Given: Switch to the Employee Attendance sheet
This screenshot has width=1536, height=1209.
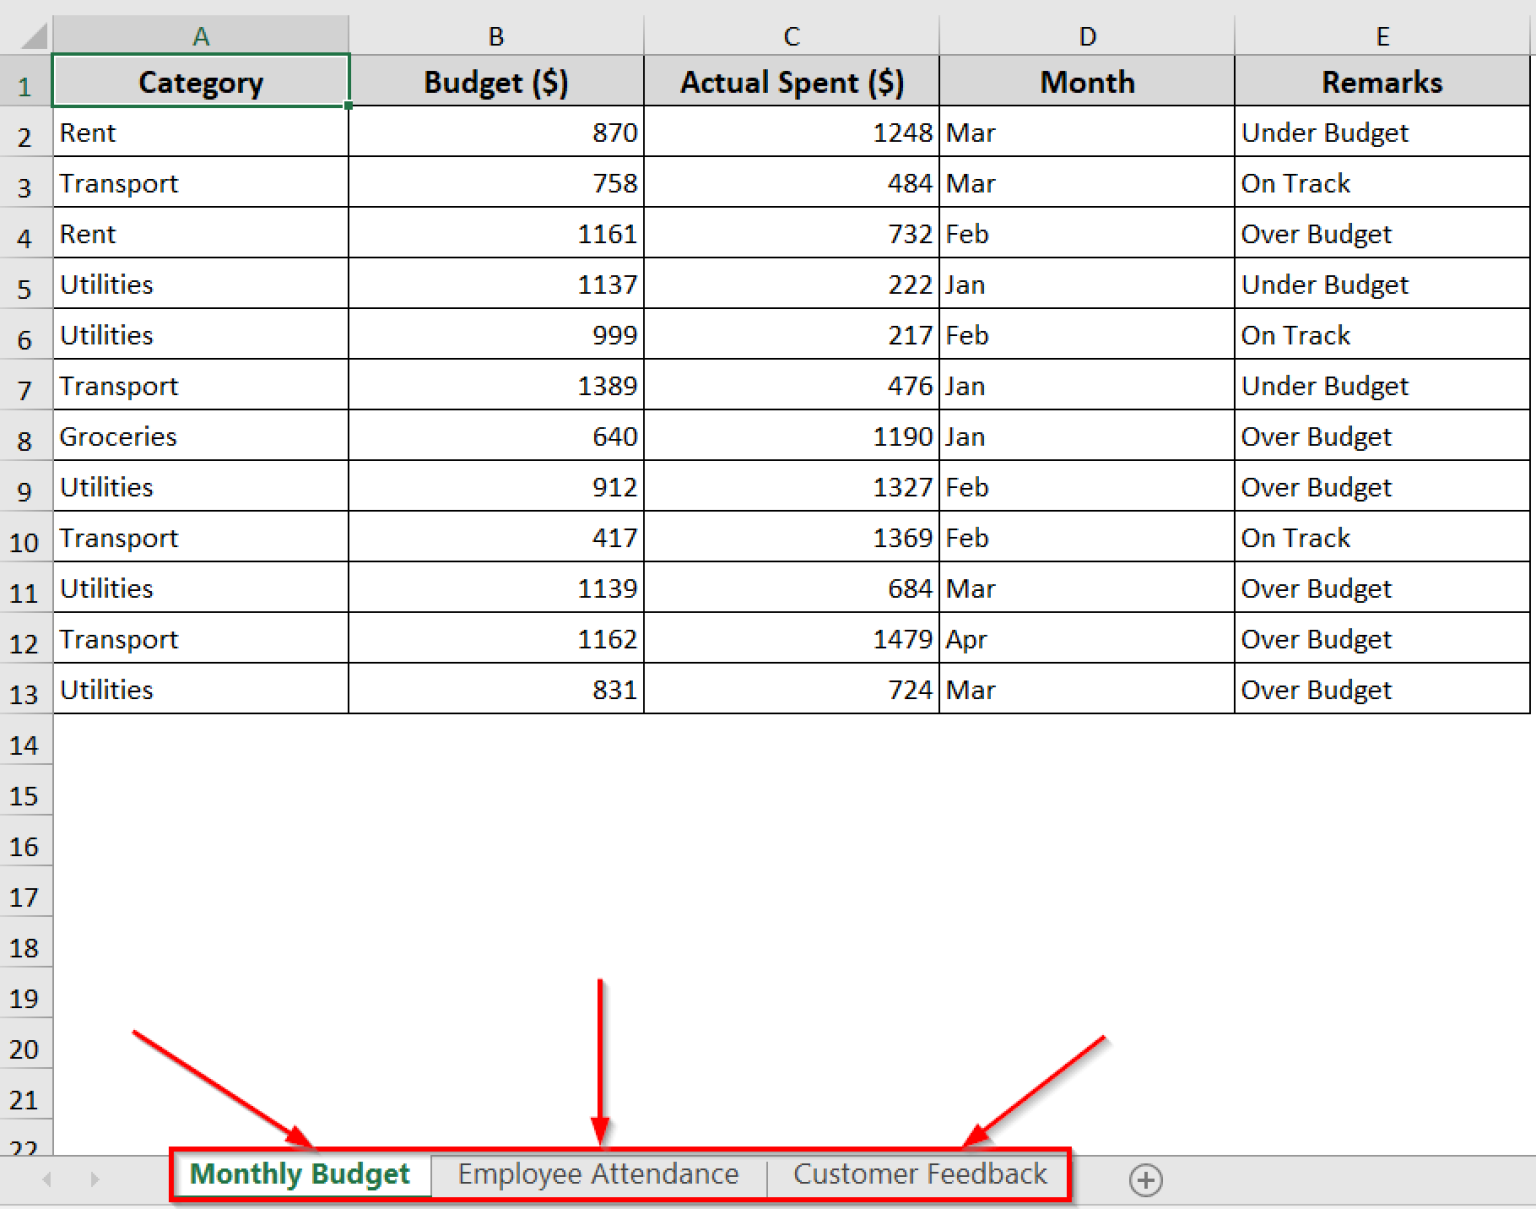Looking at the screenshot, I should pyautogui.click(x=597, y=1174).
